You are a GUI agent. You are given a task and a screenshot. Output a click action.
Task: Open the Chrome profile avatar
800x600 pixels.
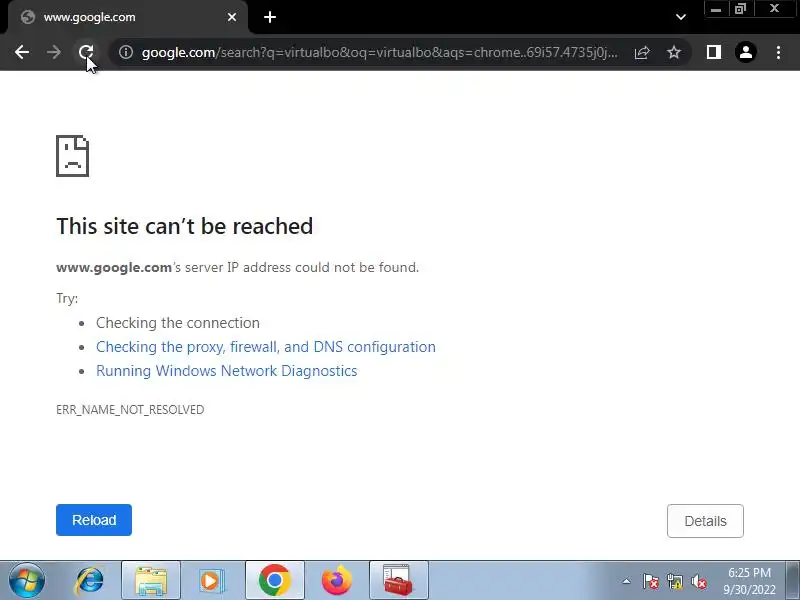click(x=746, y=52)
